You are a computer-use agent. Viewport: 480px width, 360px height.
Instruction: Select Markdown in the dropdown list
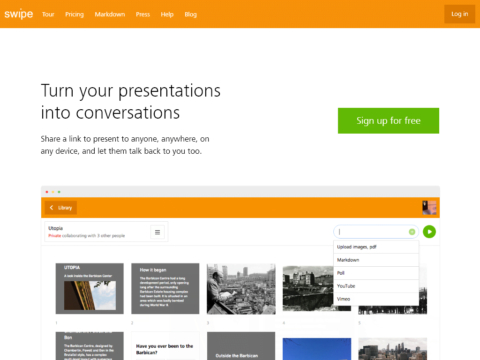[376, 260]
